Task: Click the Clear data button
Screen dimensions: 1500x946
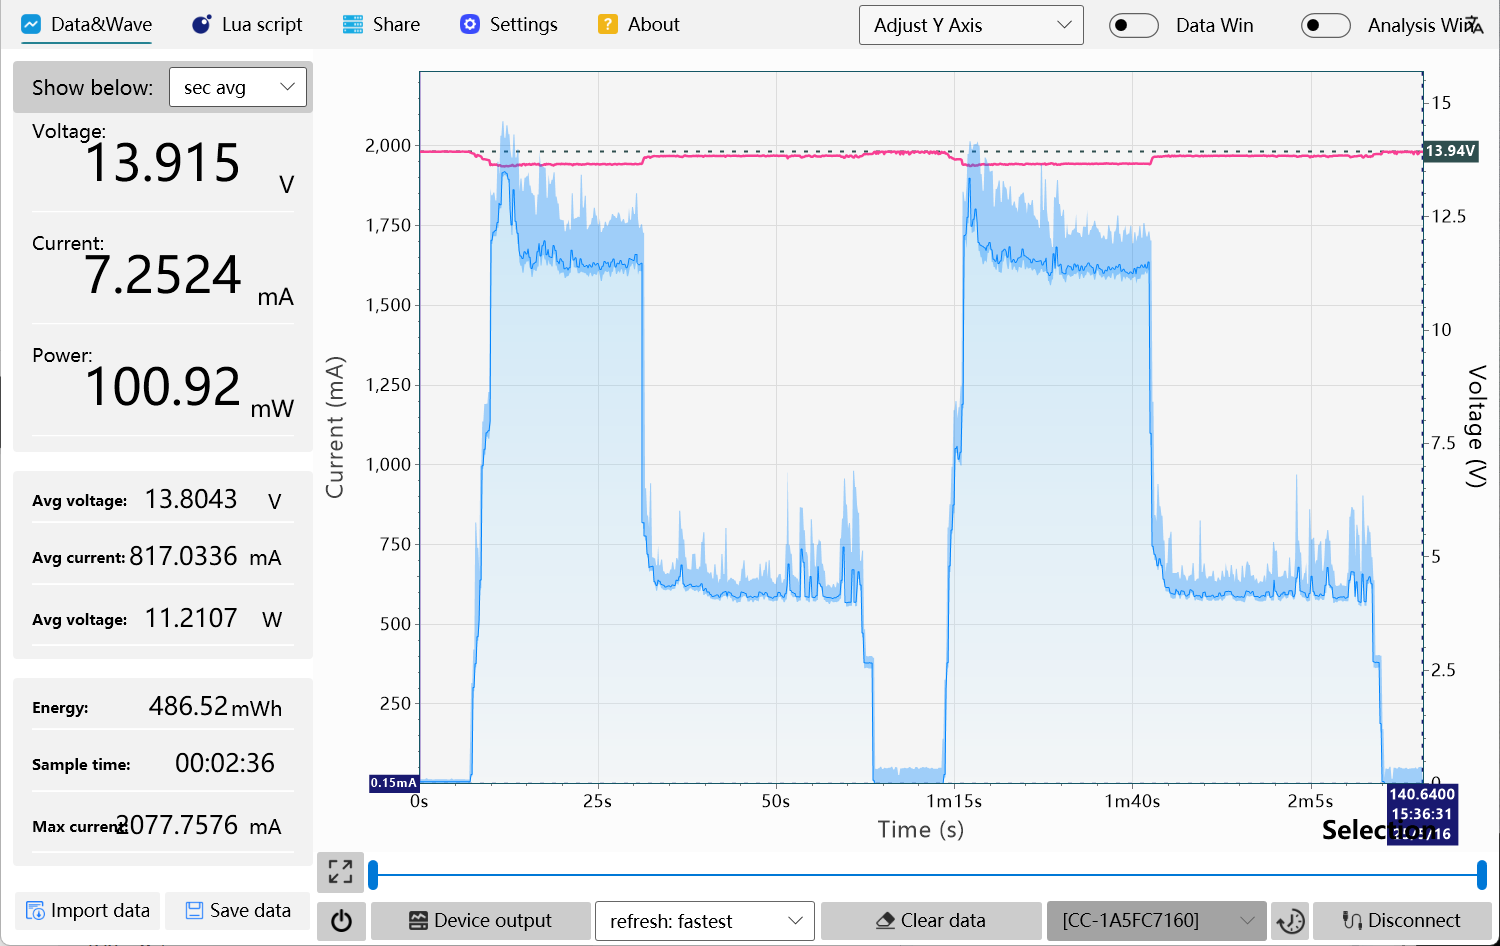Action: (x=930, y=921)
